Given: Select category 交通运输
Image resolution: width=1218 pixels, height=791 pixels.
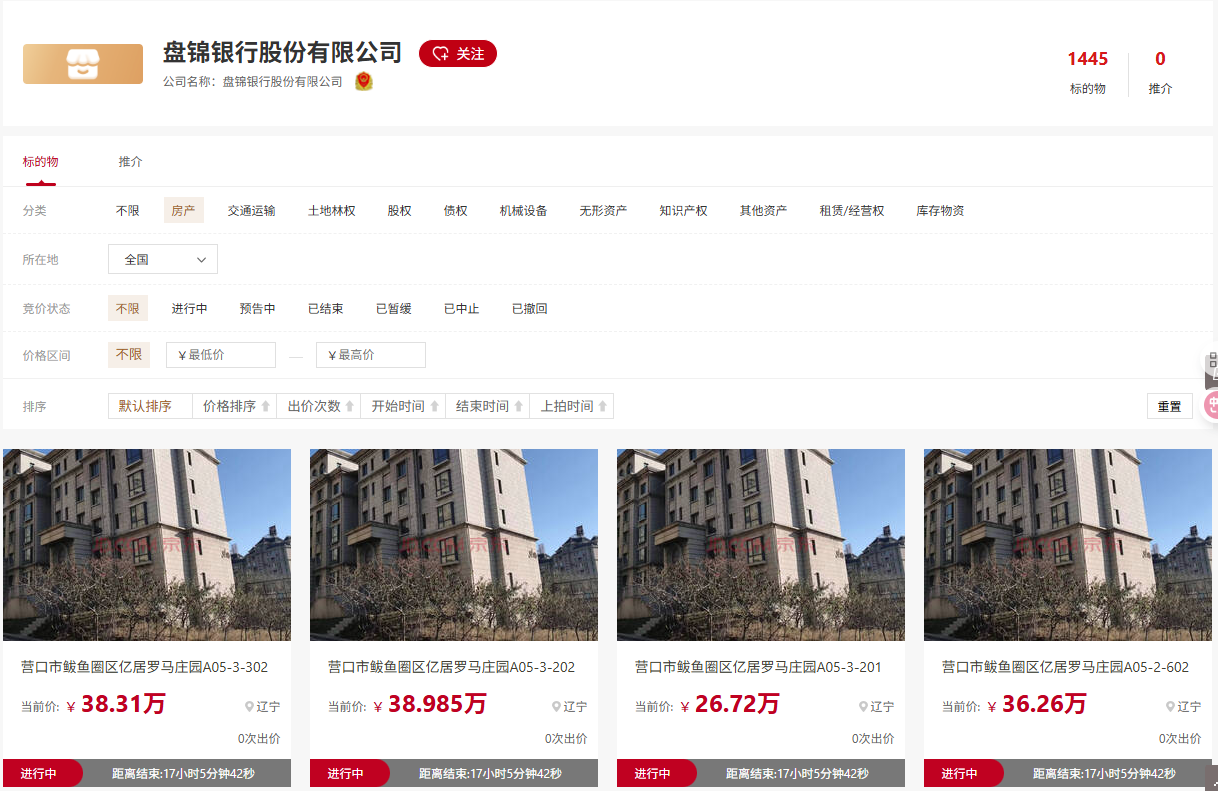Looking at the screenshot, I should point(251,211).
